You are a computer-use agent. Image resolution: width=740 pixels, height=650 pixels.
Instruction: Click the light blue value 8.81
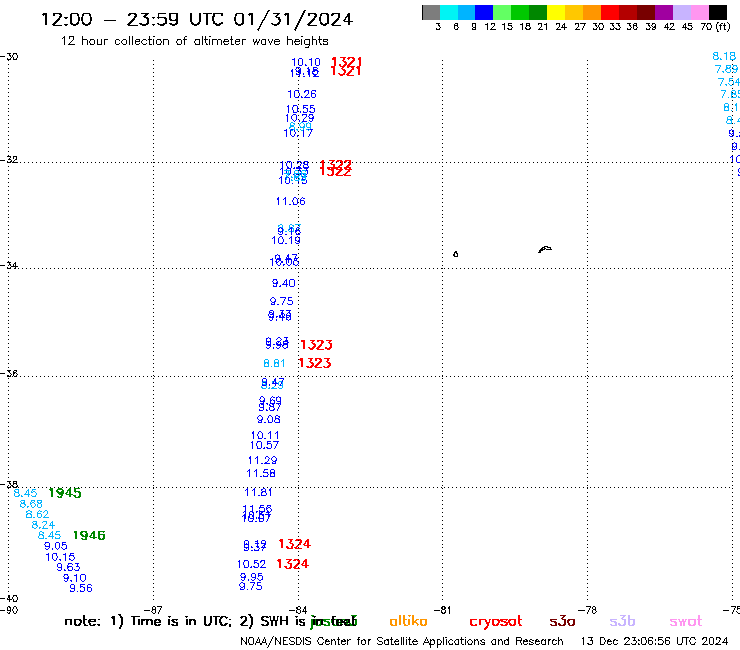[x=274, y=363]
